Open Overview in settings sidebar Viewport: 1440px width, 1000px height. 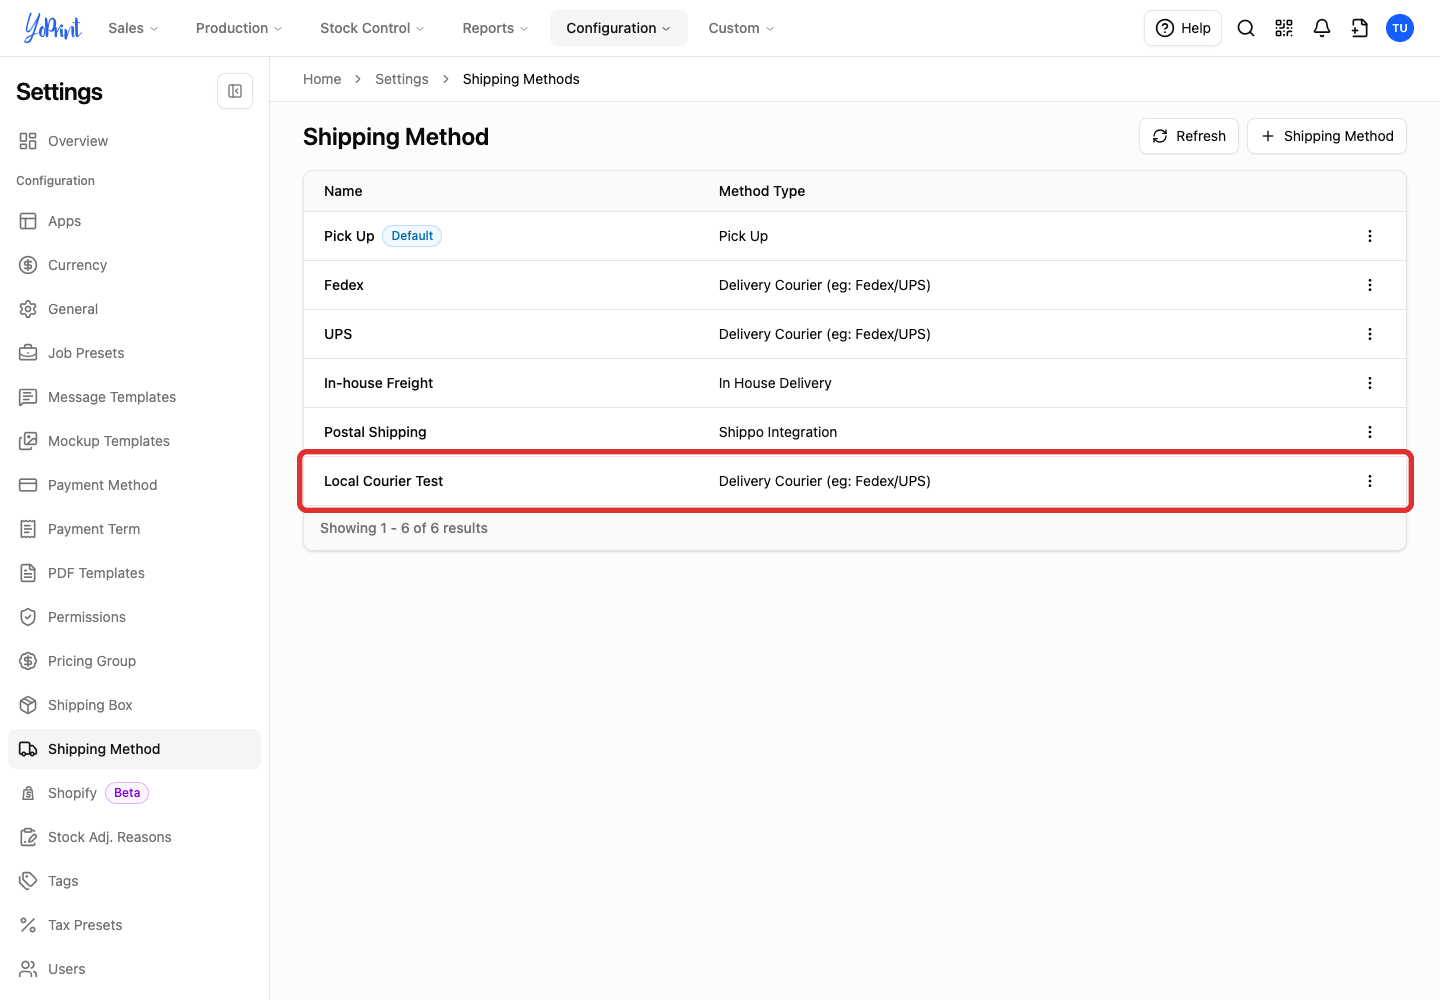tap(134, 141)
